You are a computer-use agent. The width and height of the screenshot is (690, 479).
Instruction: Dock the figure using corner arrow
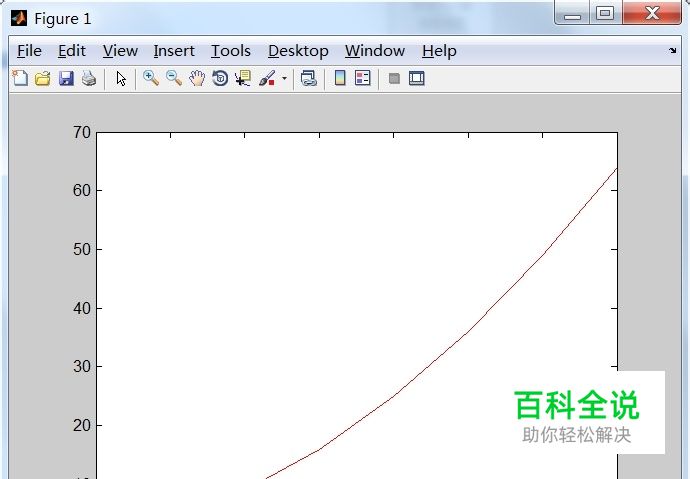click(672, 51)
